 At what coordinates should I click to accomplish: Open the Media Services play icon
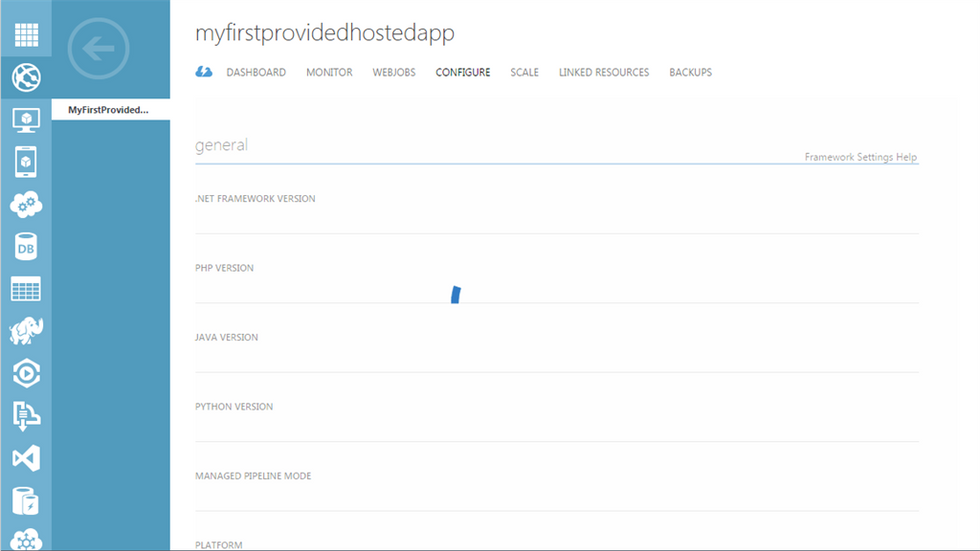(26, 374)
